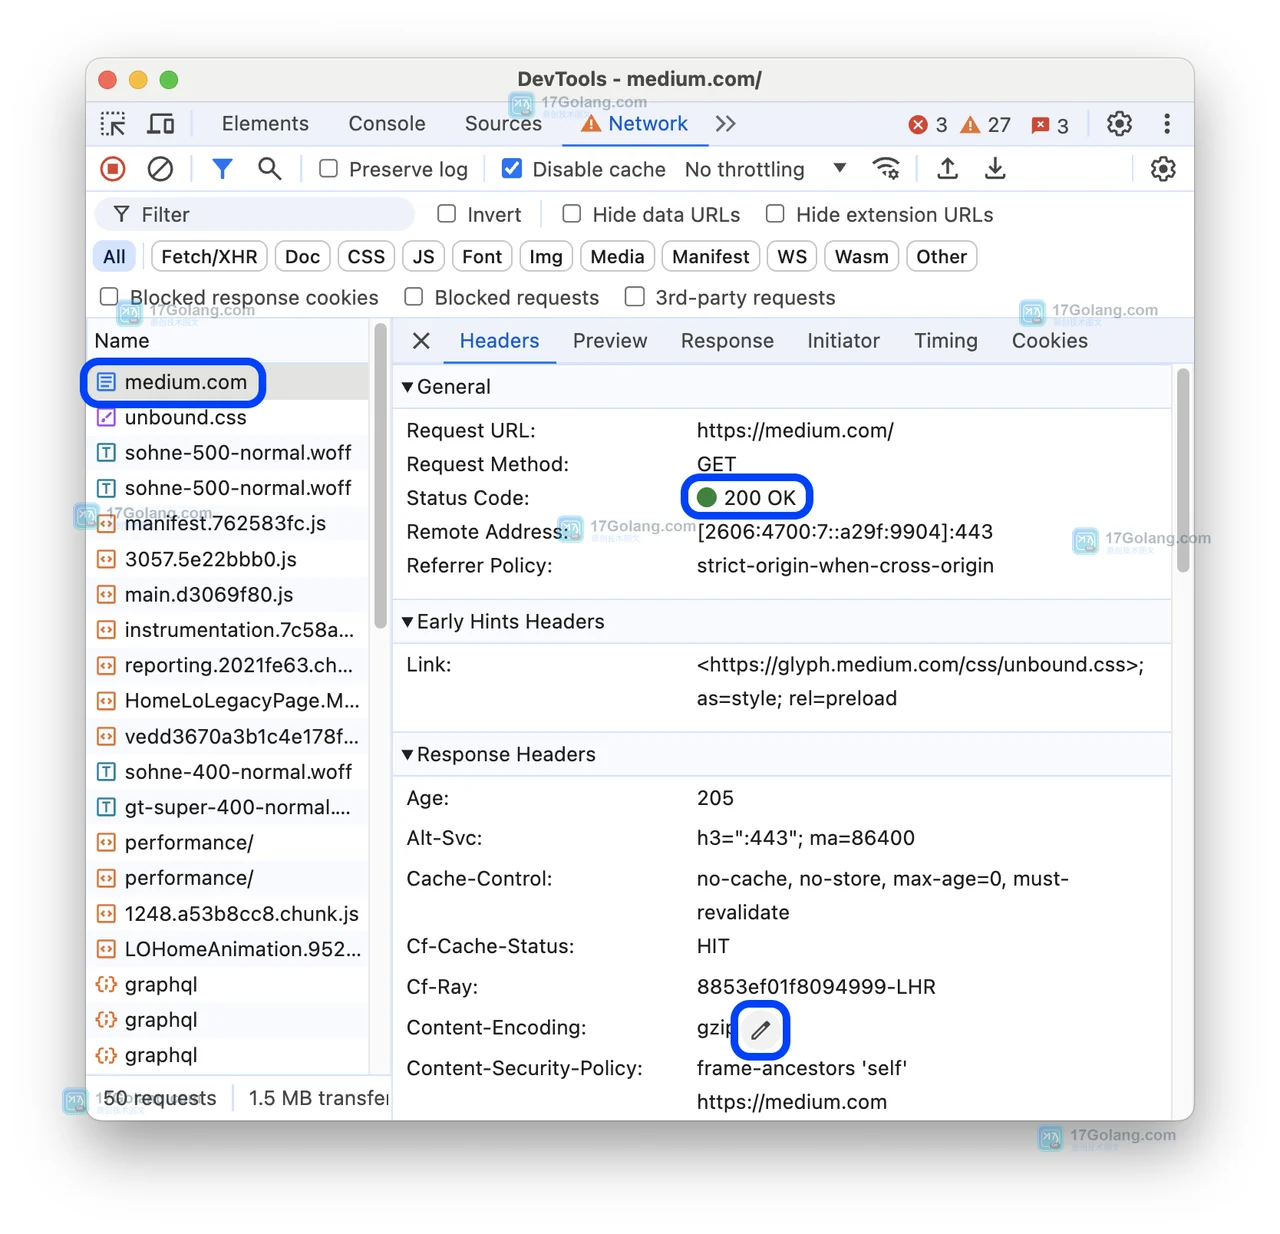Open the No throttling dropdown
The width and height of the screenshot is (1280, 1234).
766,169
